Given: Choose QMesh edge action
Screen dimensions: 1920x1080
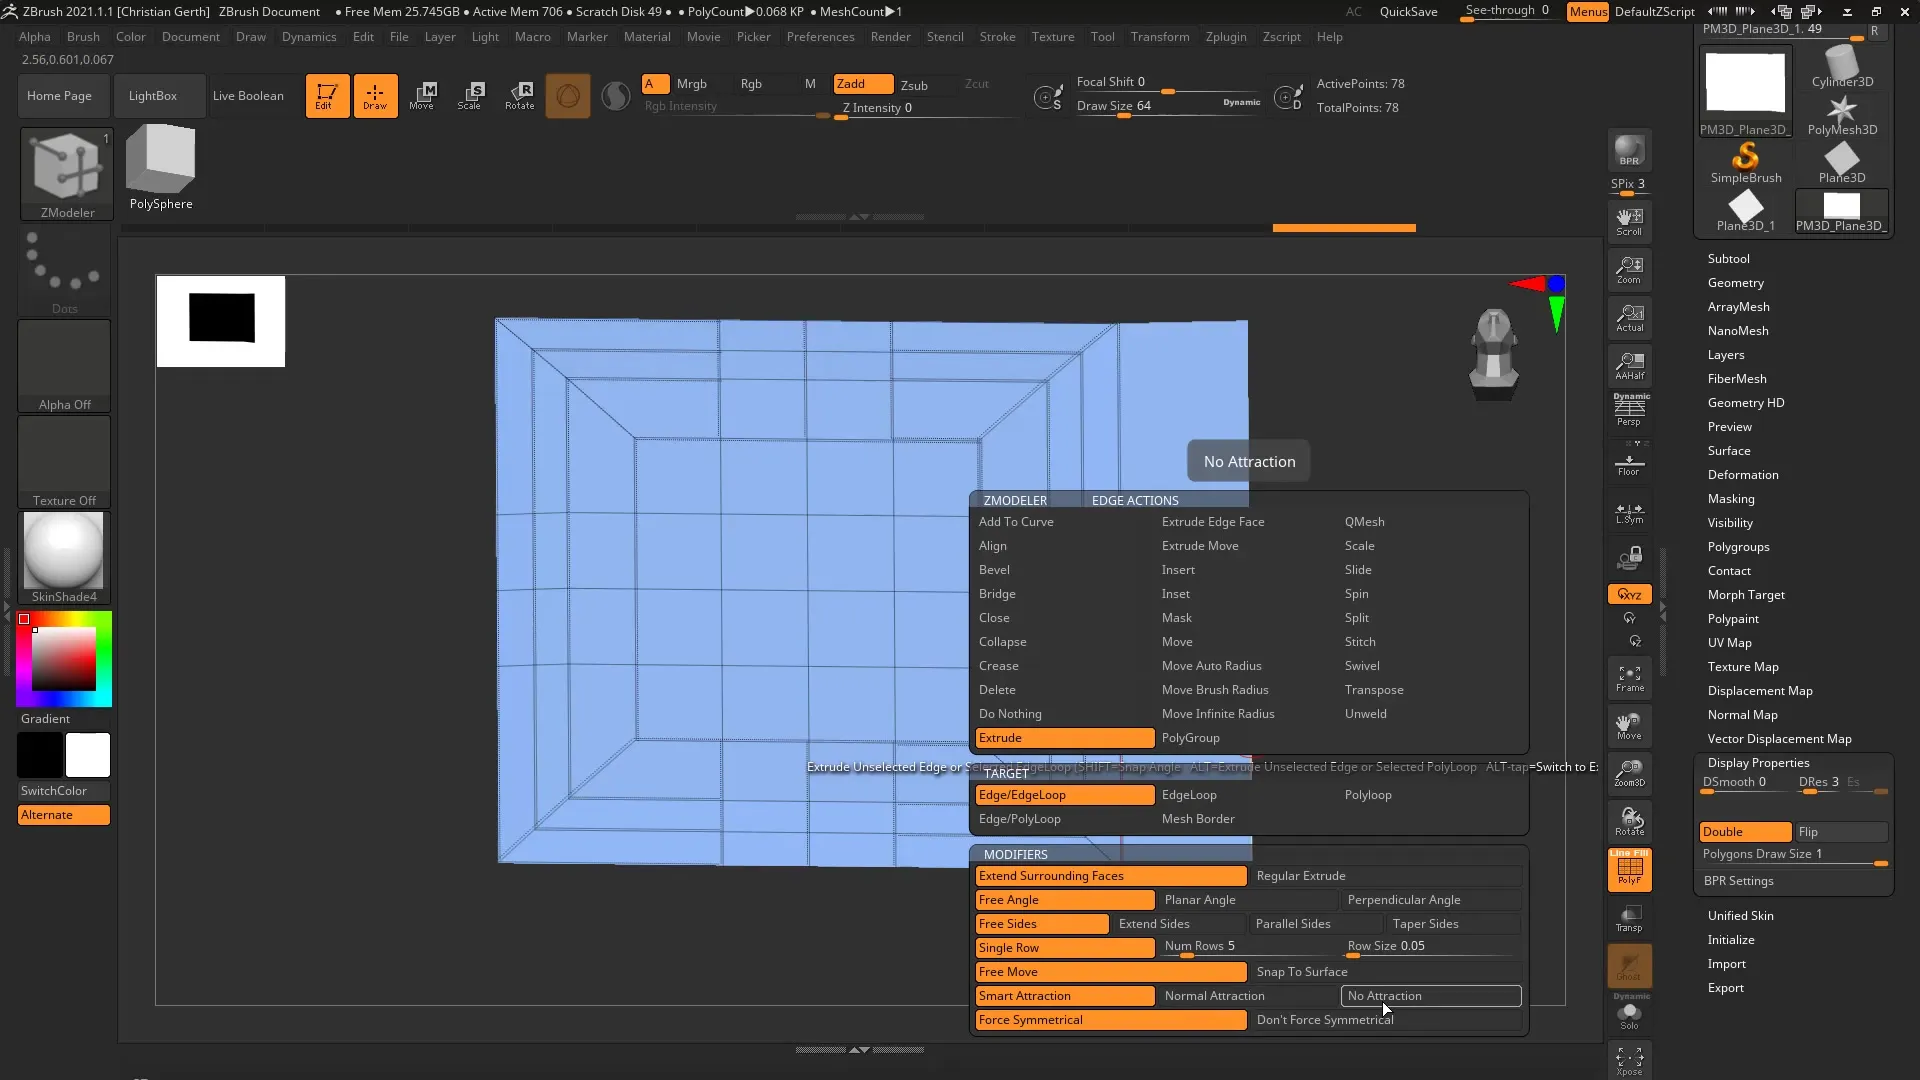Looking at the screenshot, I should [1432, 522].
